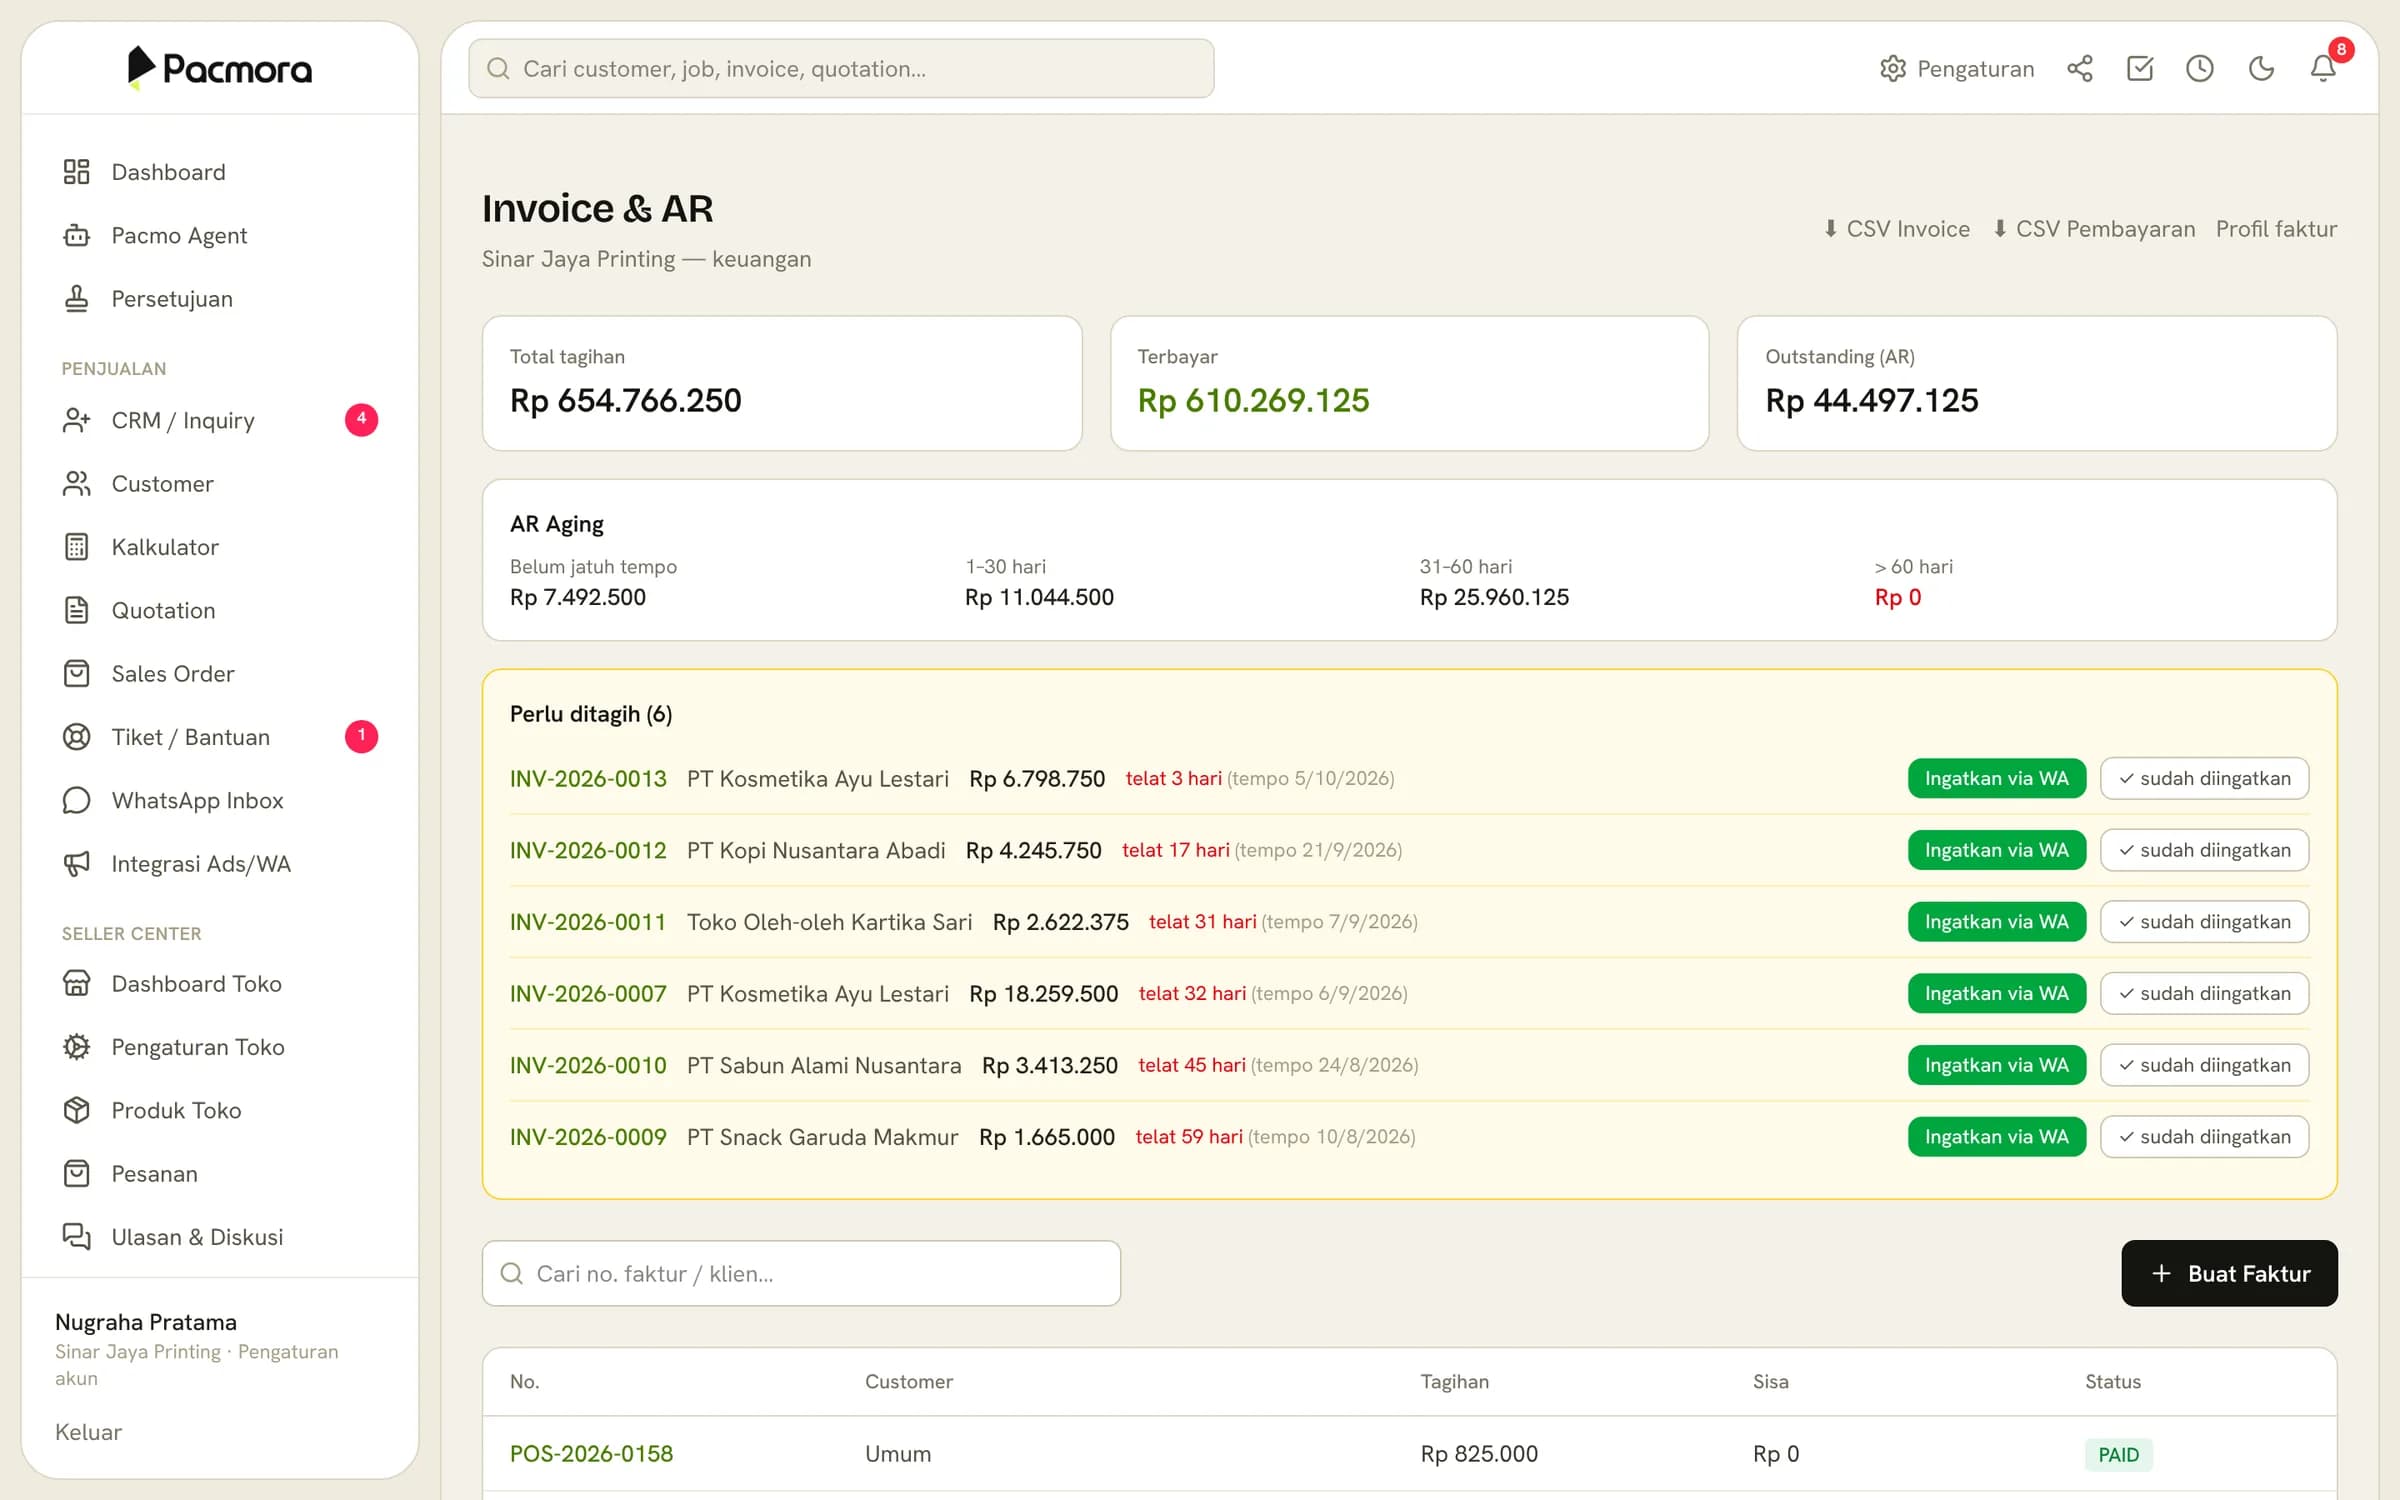
Task: Click the Produk Toko box icon
Action: pos(77,1110)
